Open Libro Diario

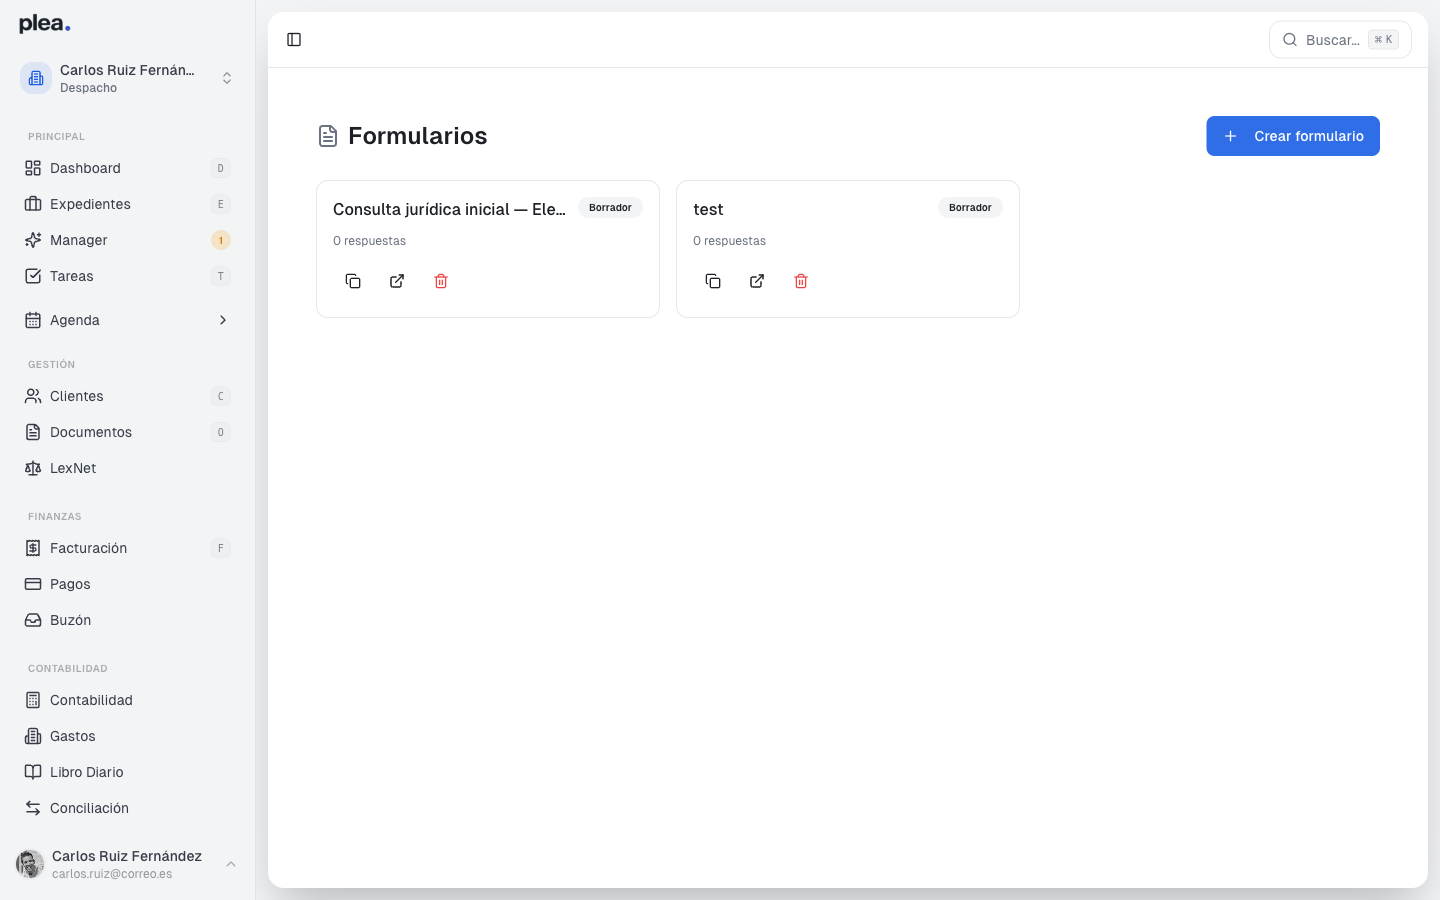(128, 772)
